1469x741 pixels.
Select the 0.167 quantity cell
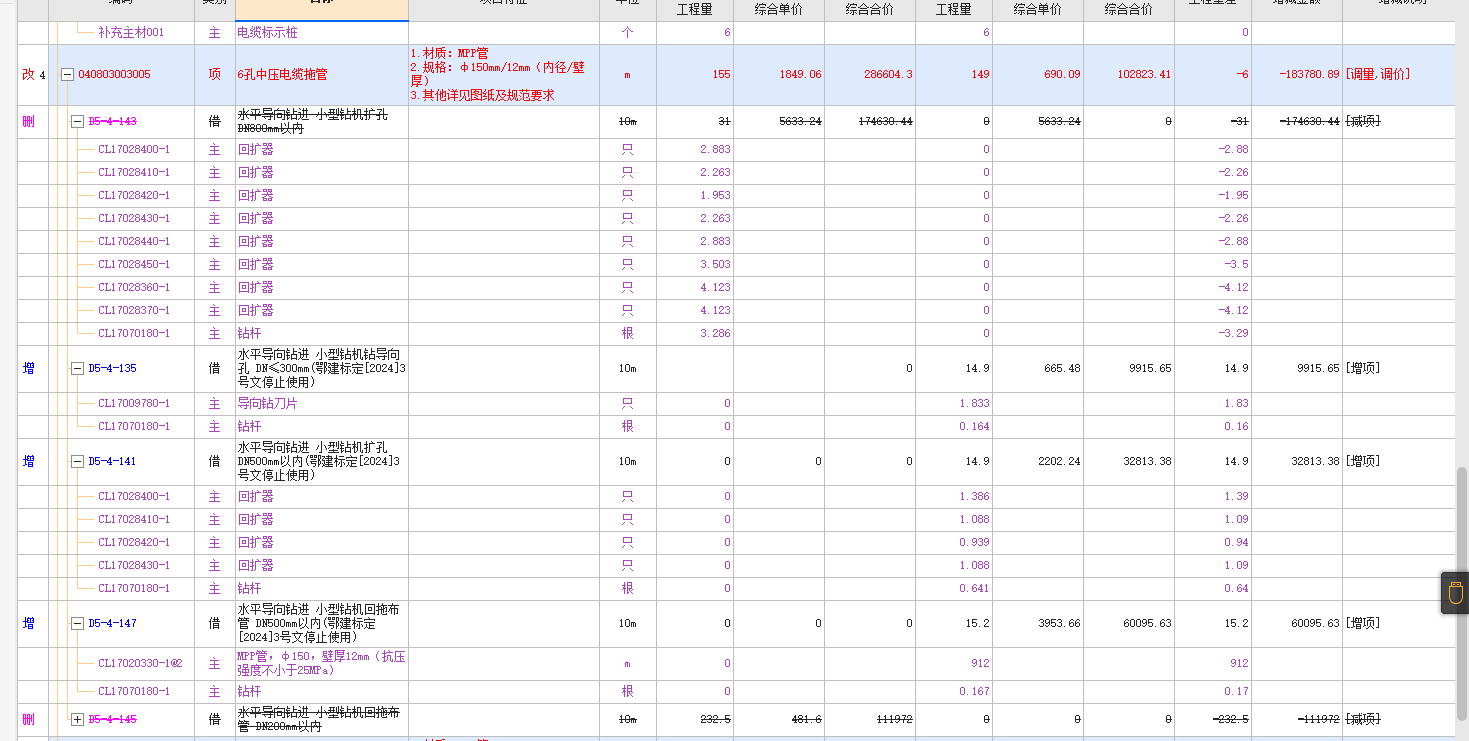point(954,692)
